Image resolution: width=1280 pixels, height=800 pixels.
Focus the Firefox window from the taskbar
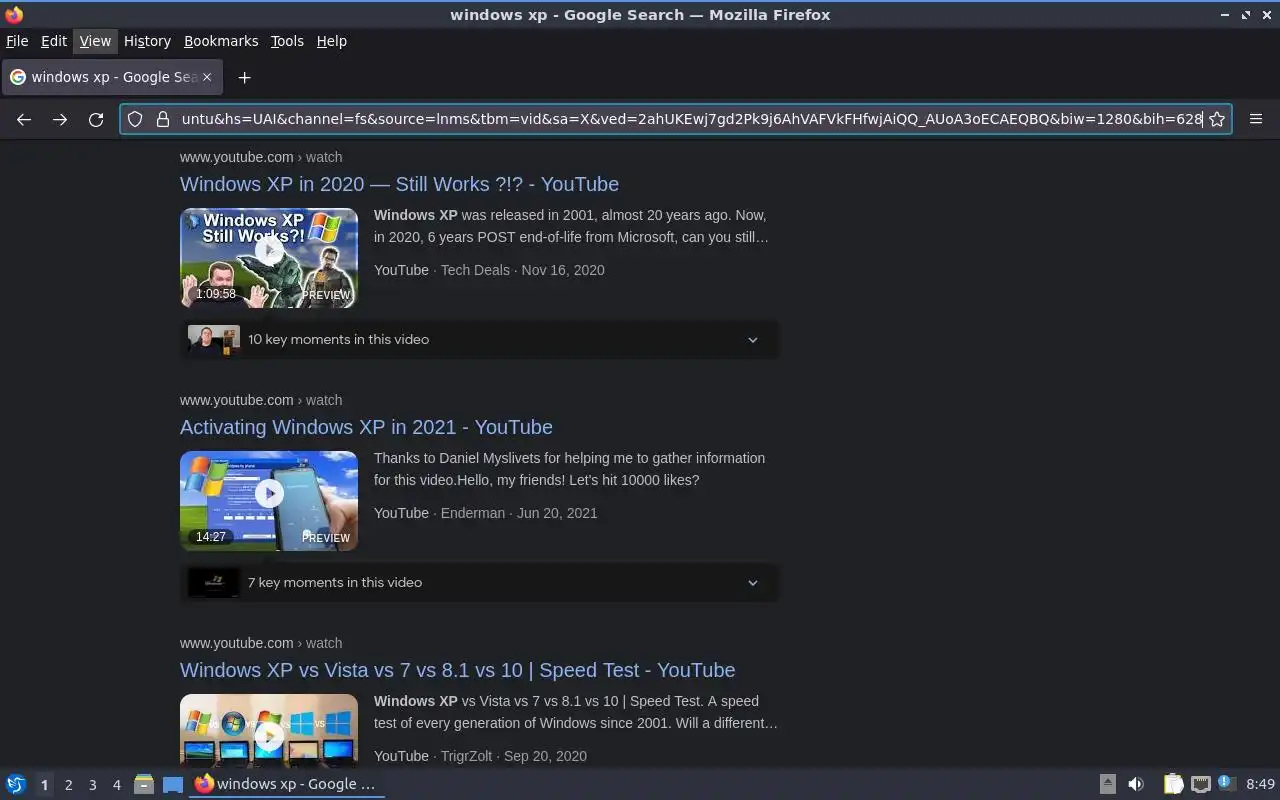pos(287,785)
